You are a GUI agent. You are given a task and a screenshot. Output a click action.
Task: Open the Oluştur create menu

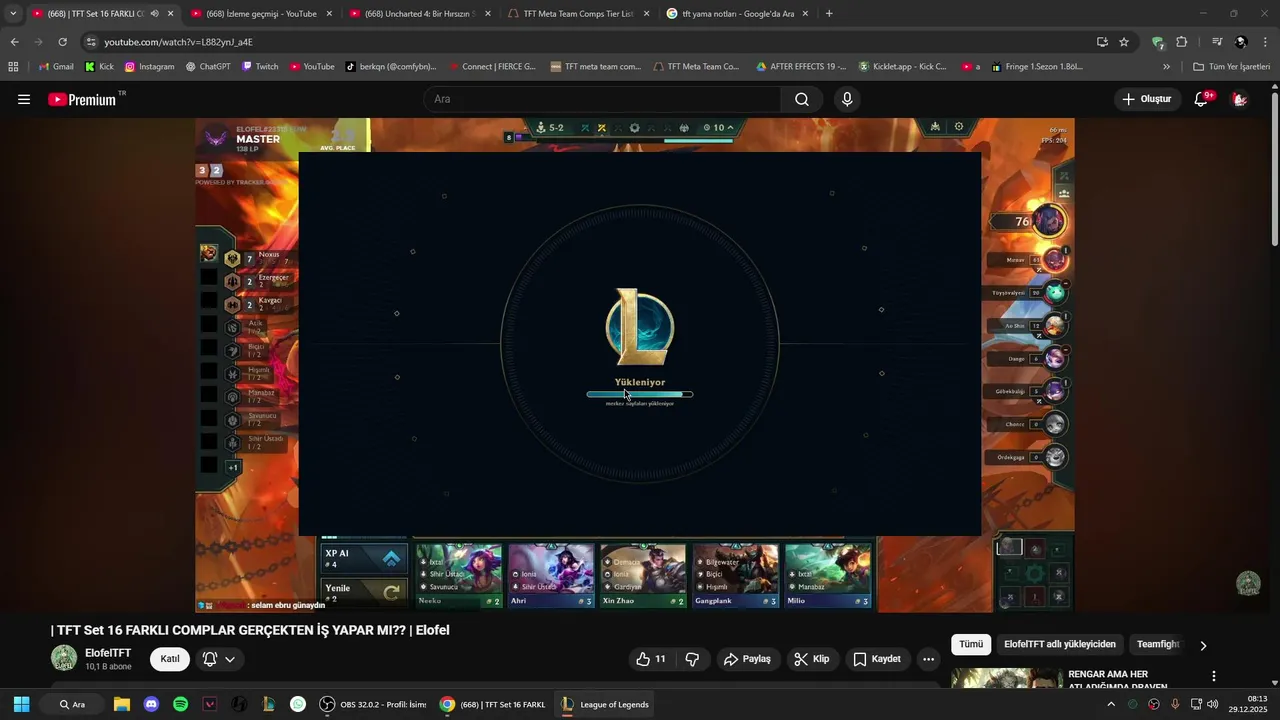pyautogui.click(x=1146, y=99)
